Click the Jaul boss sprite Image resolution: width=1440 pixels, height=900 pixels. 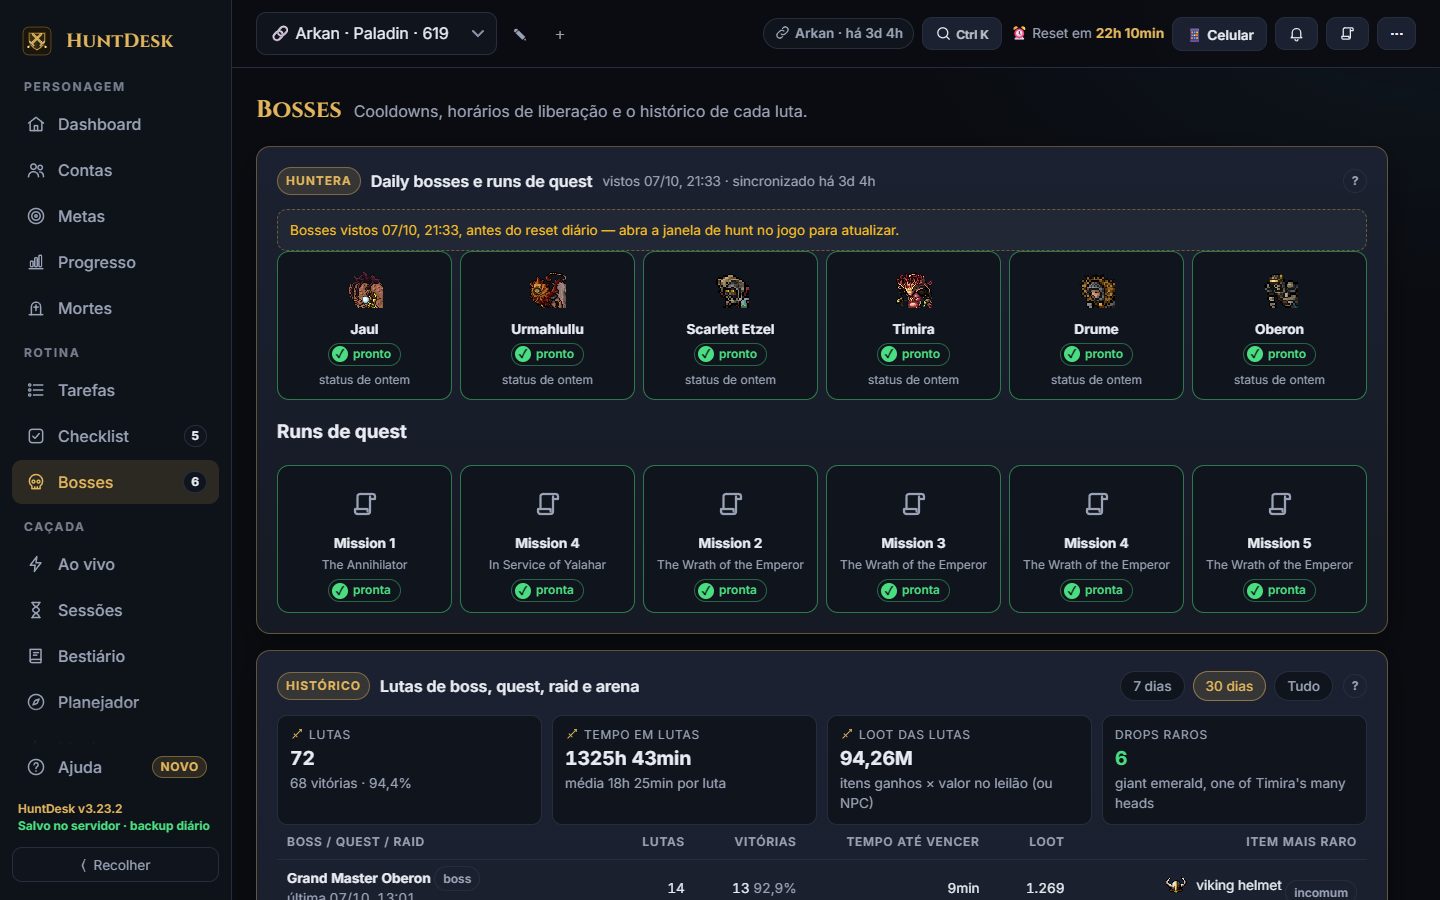point(365,291)
